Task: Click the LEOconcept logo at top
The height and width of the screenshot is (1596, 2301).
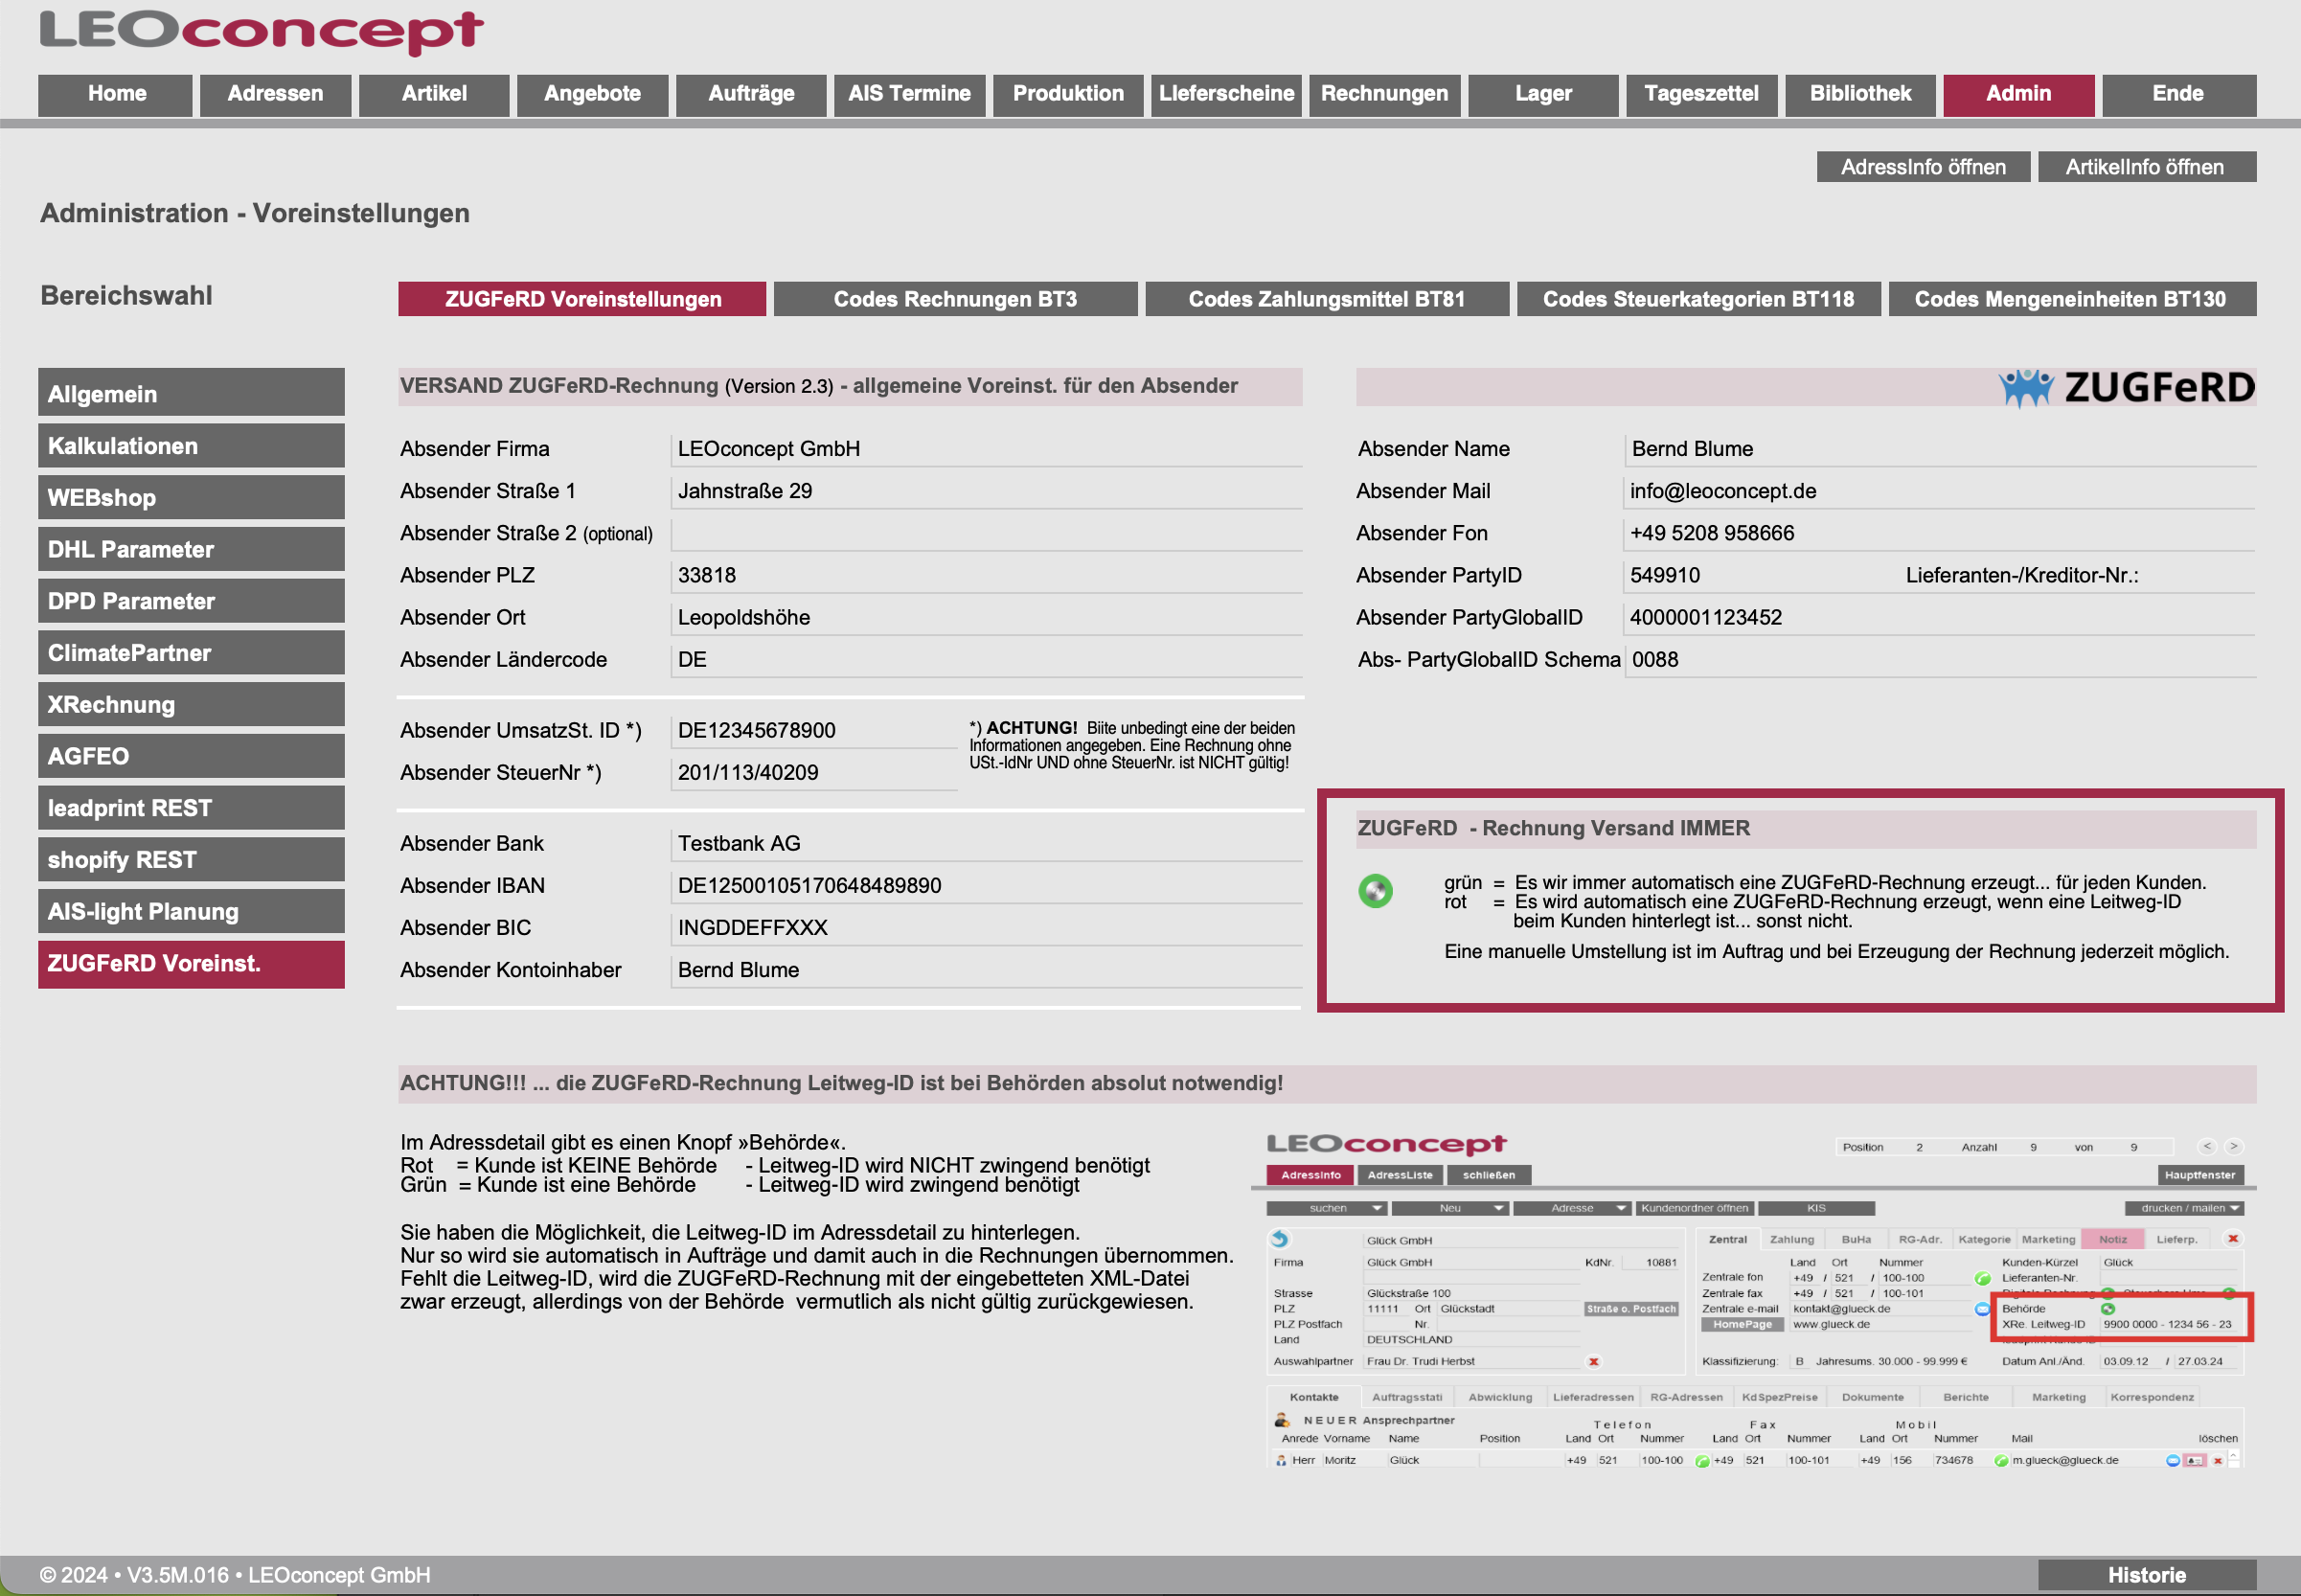Action: 262,31
